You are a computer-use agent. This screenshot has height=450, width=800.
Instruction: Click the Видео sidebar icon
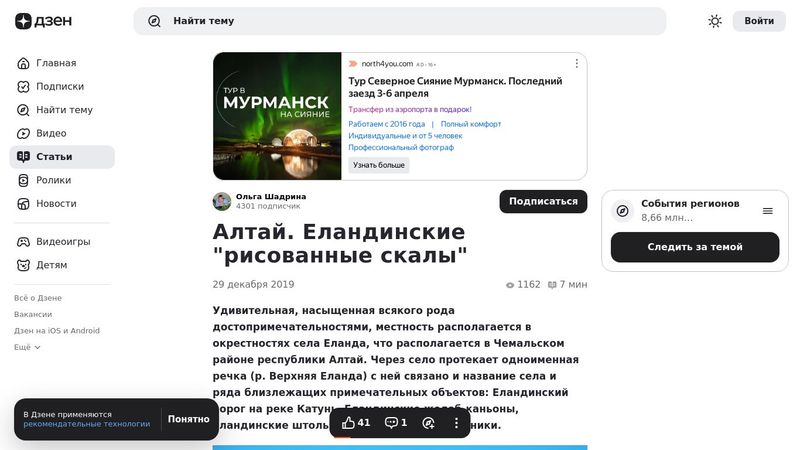[24, 133]
